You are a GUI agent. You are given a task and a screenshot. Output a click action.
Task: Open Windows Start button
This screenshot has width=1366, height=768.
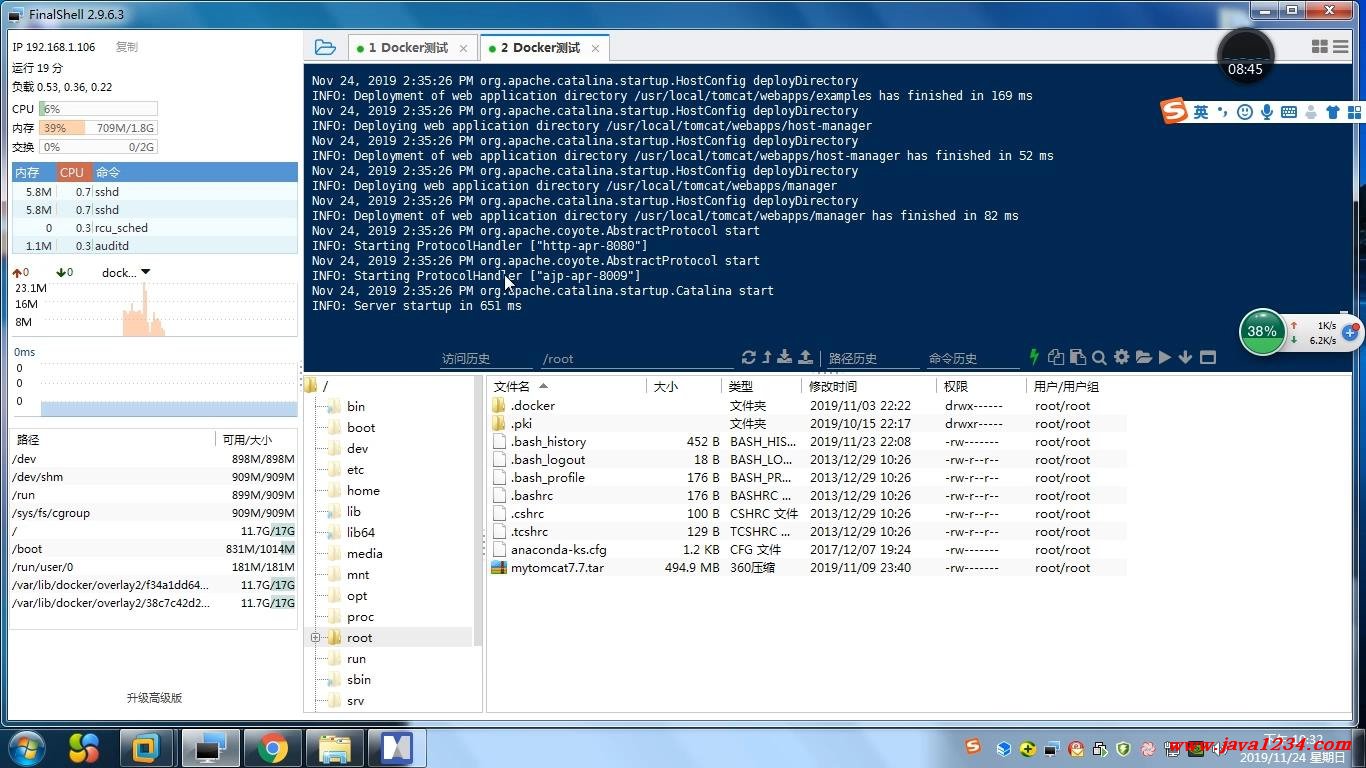tap(27, 747)
